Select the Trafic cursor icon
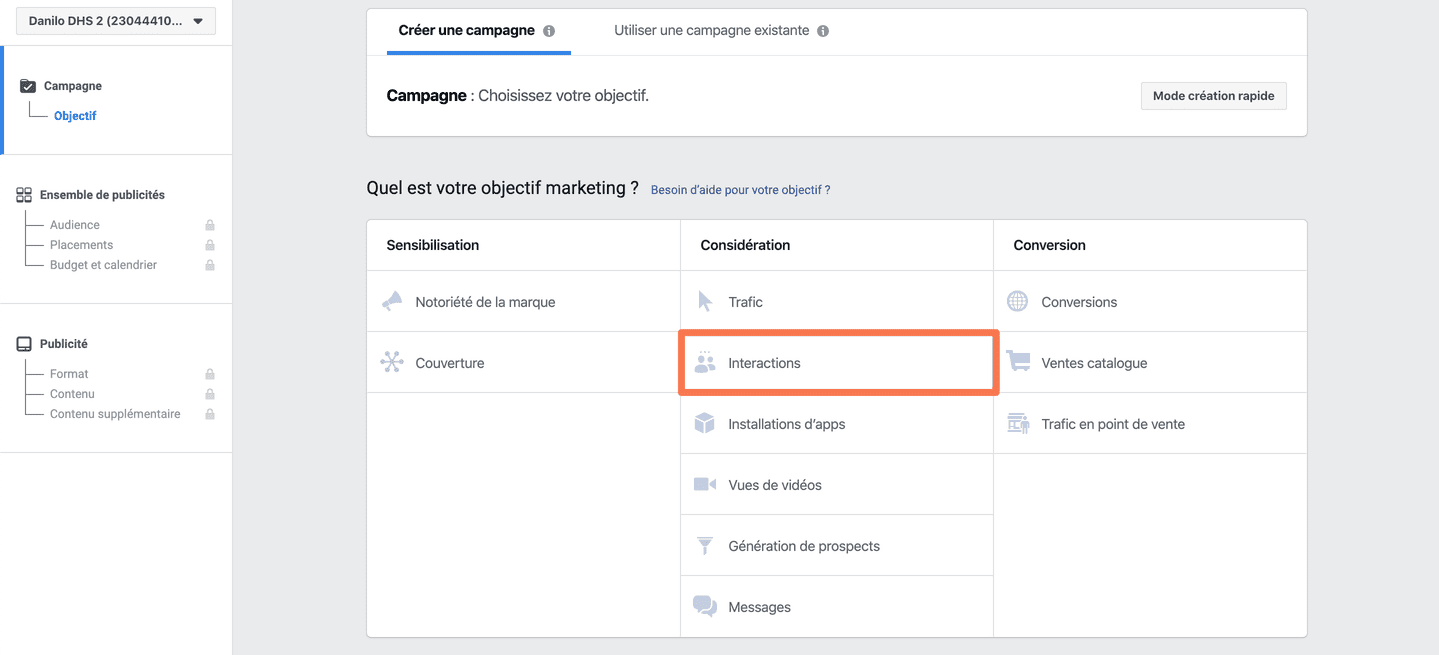The width and height of the screenshot is (1439, 655). click(705, 302)
